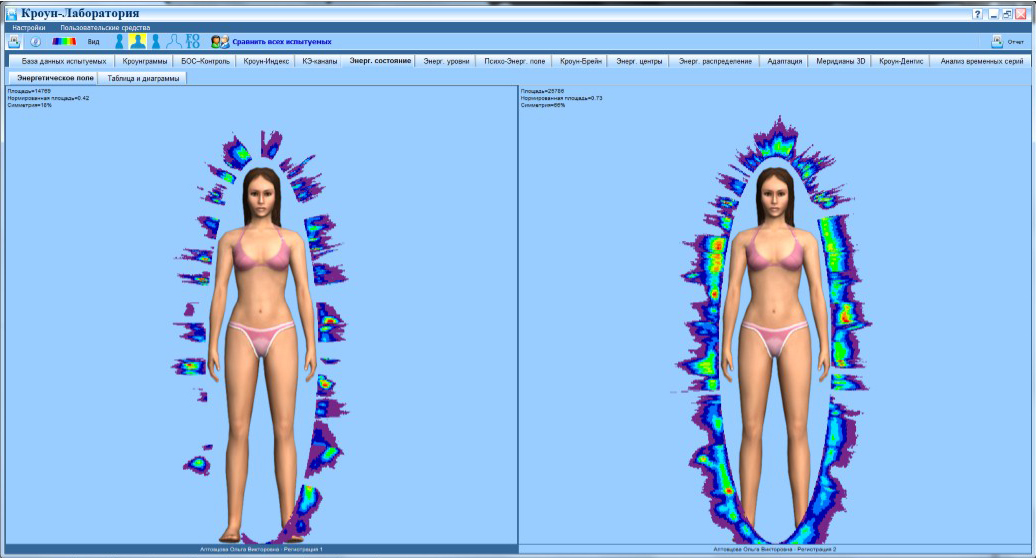
Task: Click the round info icon in the toolbar
Action: pyautogui.click(x=36, y=42)
